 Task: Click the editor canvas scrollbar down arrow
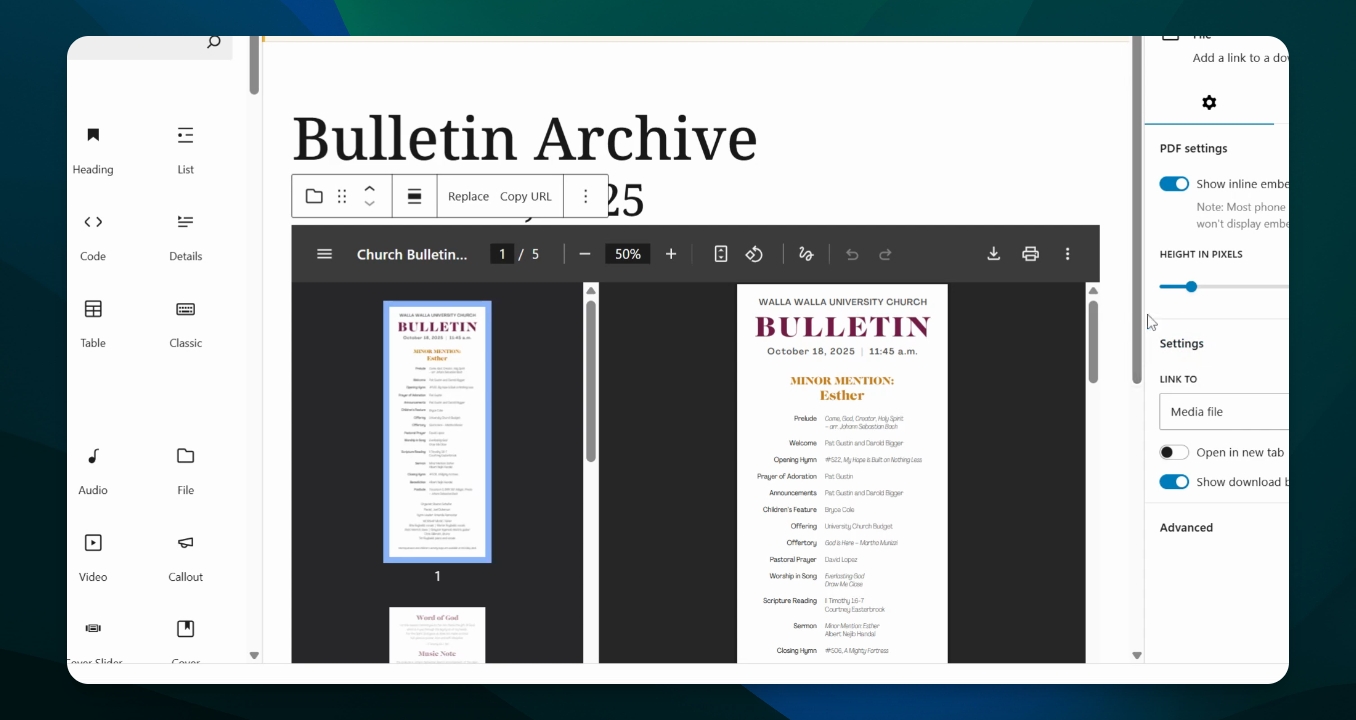coord(1137,656)
